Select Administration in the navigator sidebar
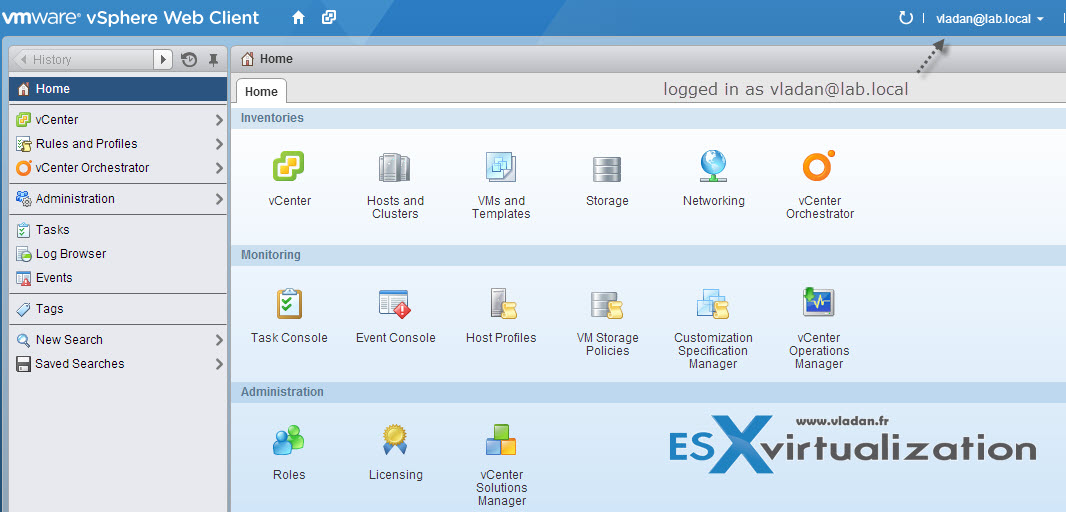This screenshot has width=1066, height=512. pos(118,199)
